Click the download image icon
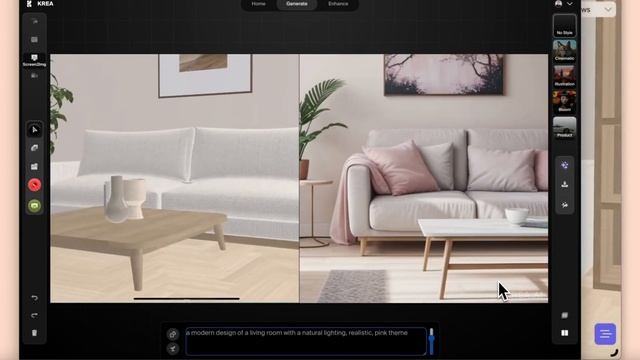Image resolution: width=640 pixels, height=360 pixels. (564, 184)
